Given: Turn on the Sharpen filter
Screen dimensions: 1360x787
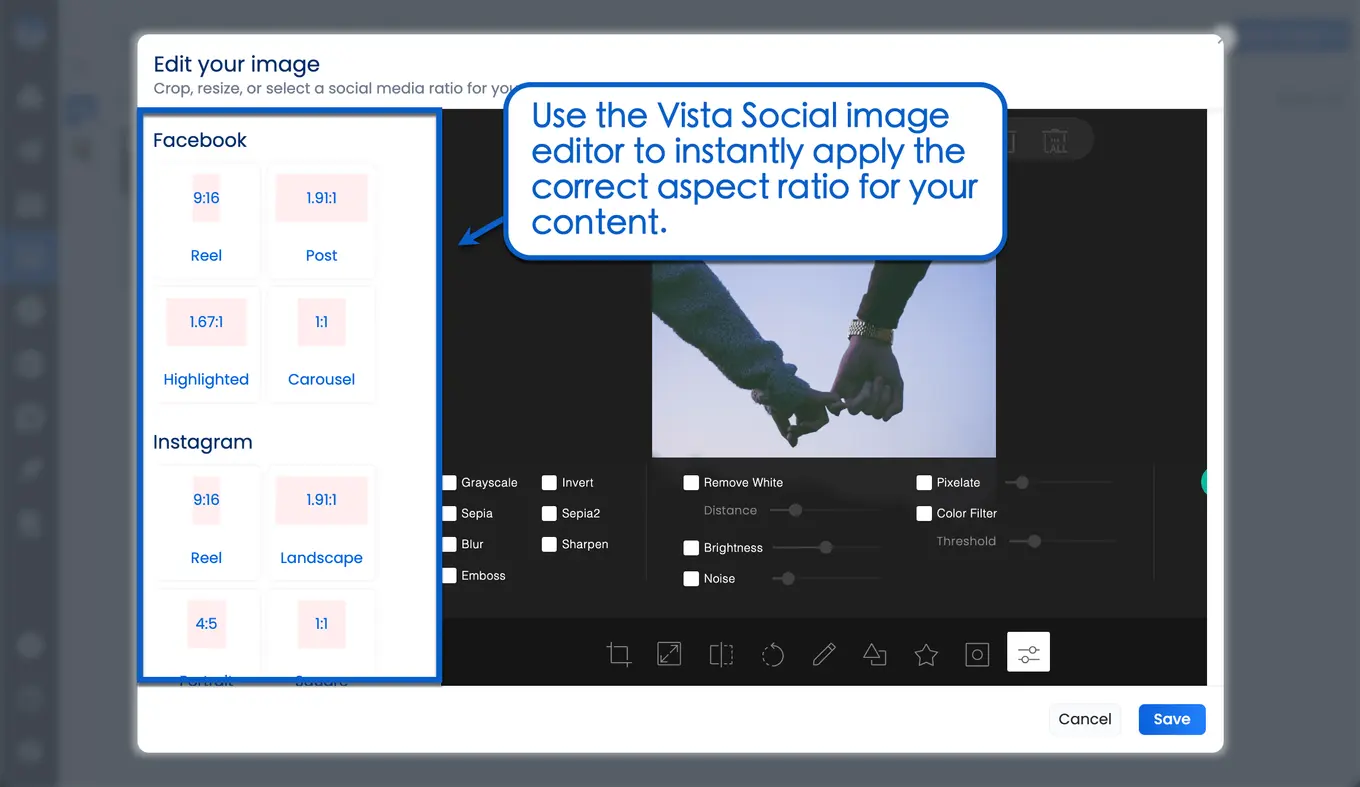Looking at the screenshot, I should (549, 545).
